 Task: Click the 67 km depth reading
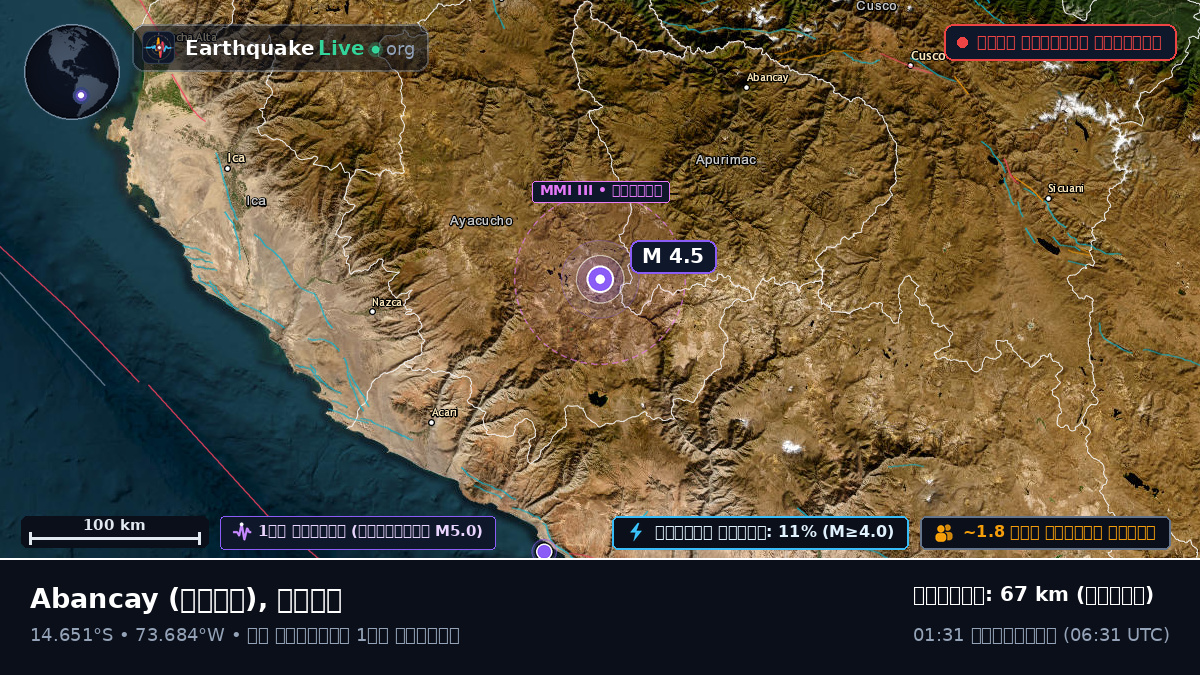[1034, 595]
